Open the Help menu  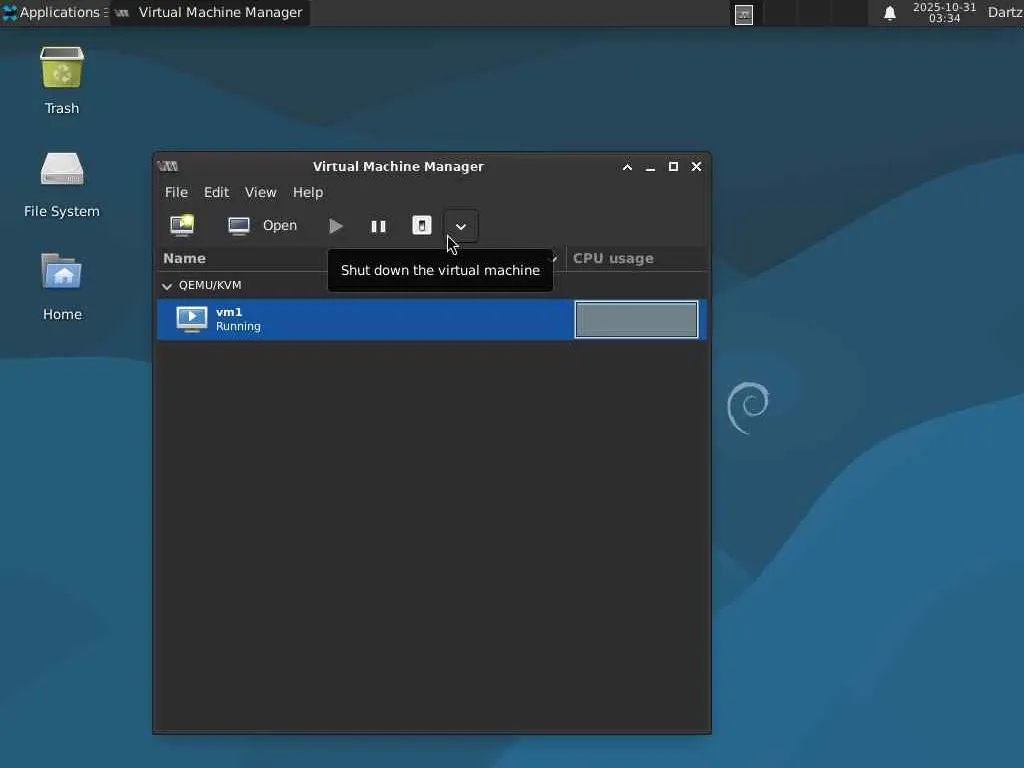[x=308, y=192]
